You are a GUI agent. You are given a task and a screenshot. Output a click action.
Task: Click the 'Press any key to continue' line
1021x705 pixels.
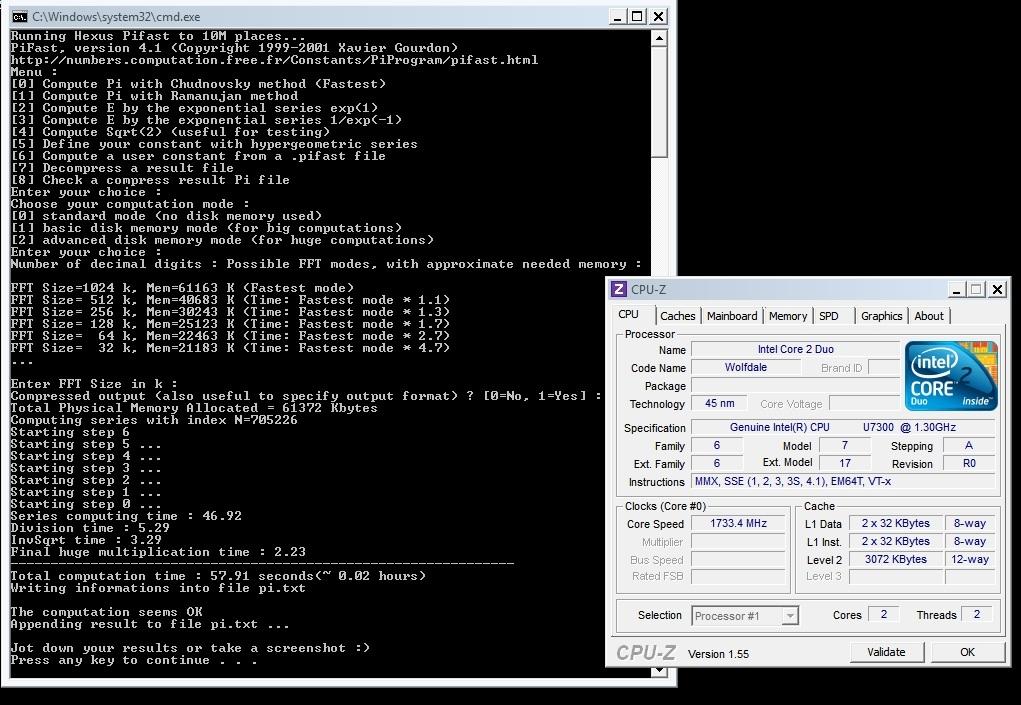click(133, 660)
